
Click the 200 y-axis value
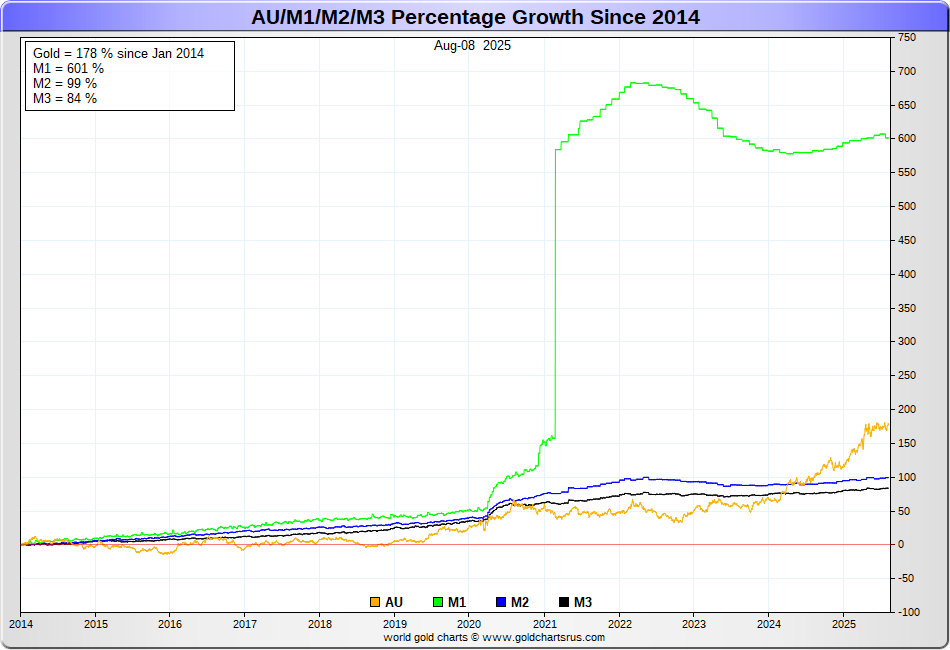click(907, 410)
